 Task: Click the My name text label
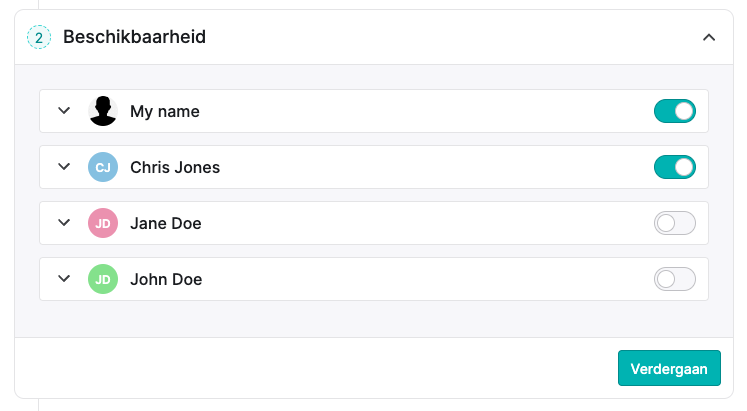(x=165, y=111)
